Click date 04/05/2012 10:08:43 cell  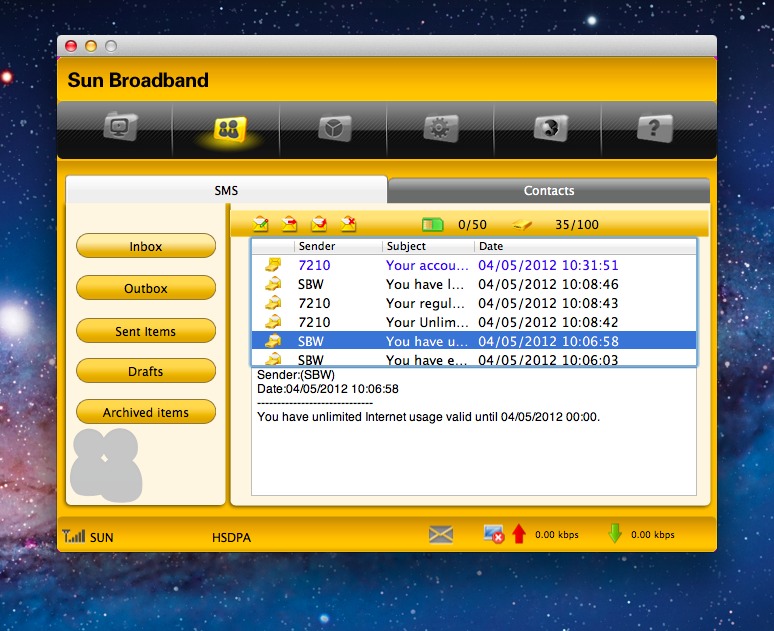548,303
